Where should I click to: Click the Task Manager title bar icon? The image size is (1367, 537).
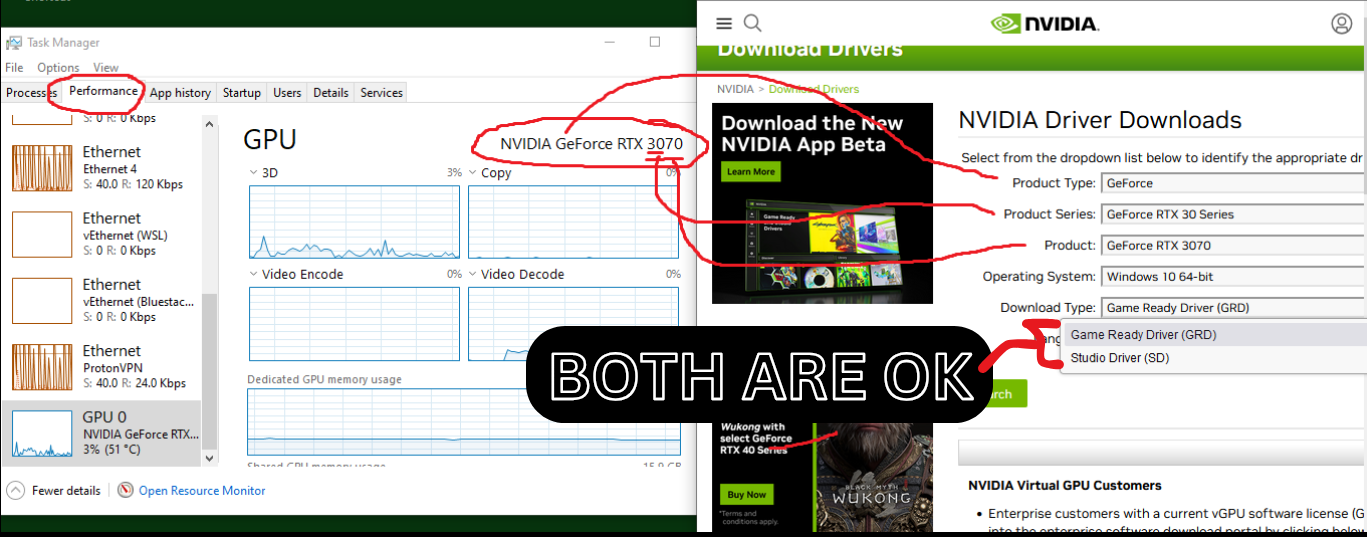tap(14, 43)
